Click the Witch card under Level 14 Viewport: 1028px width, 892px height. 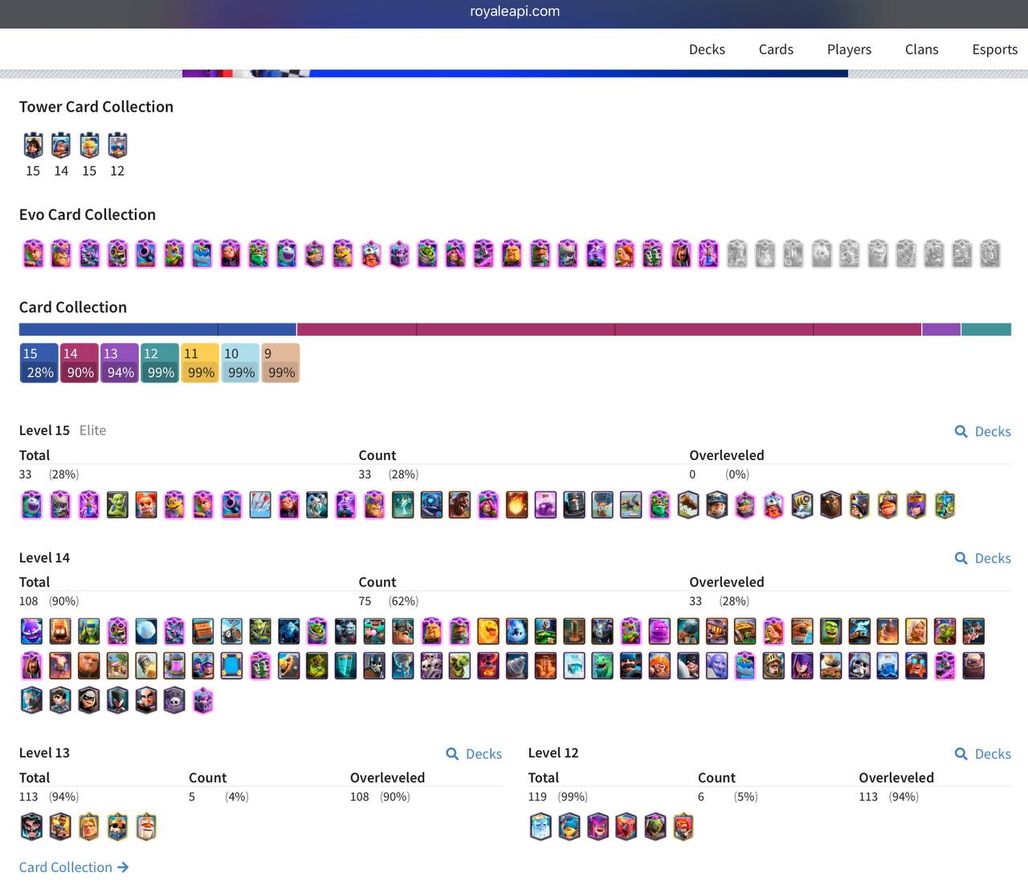802,666
